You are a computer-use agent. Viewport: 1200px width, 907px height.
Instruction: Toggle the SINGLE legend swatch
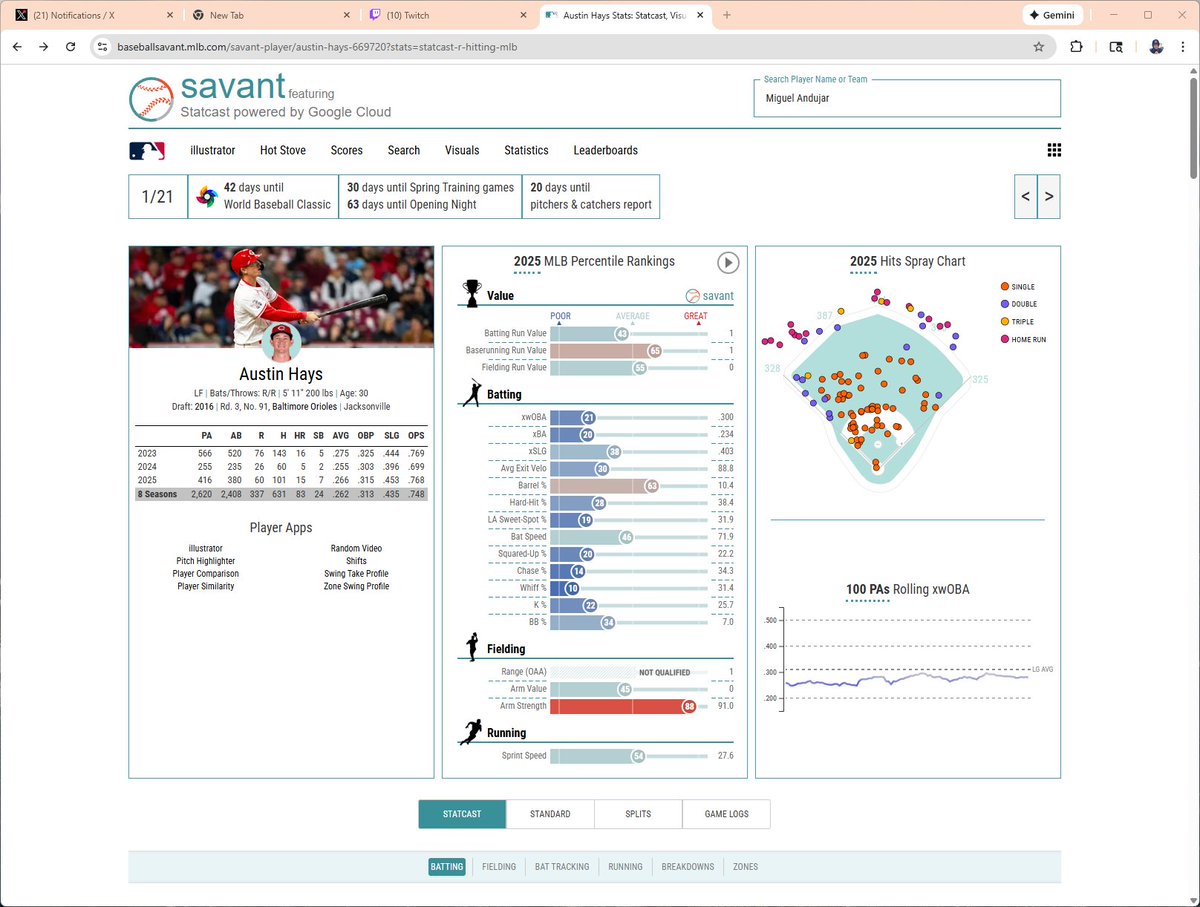(x=1004, y=287)
